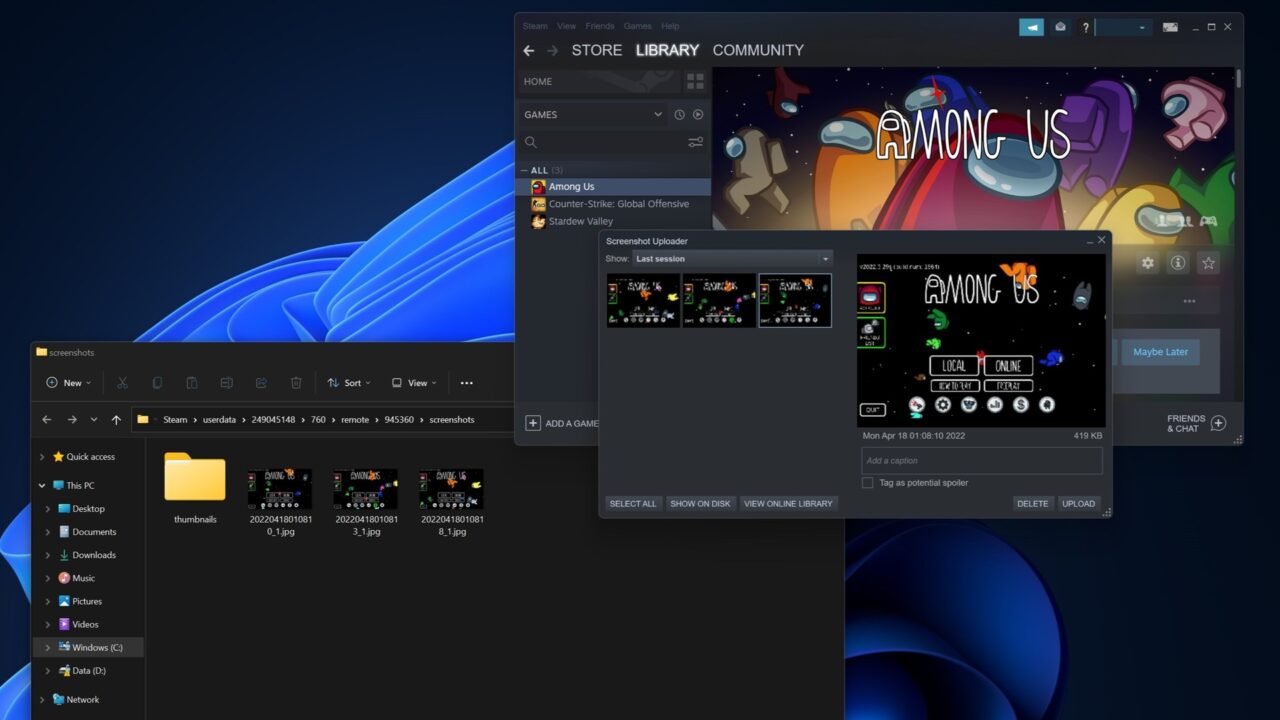Viewport: 1280px width, 720px height.
Task: Click the Steam help question mark icon
Action: coord(1085,27)
